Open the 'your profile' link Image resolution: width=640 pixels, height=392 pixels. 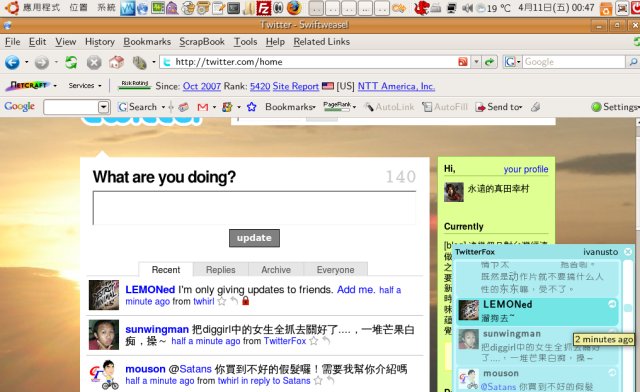526,169
